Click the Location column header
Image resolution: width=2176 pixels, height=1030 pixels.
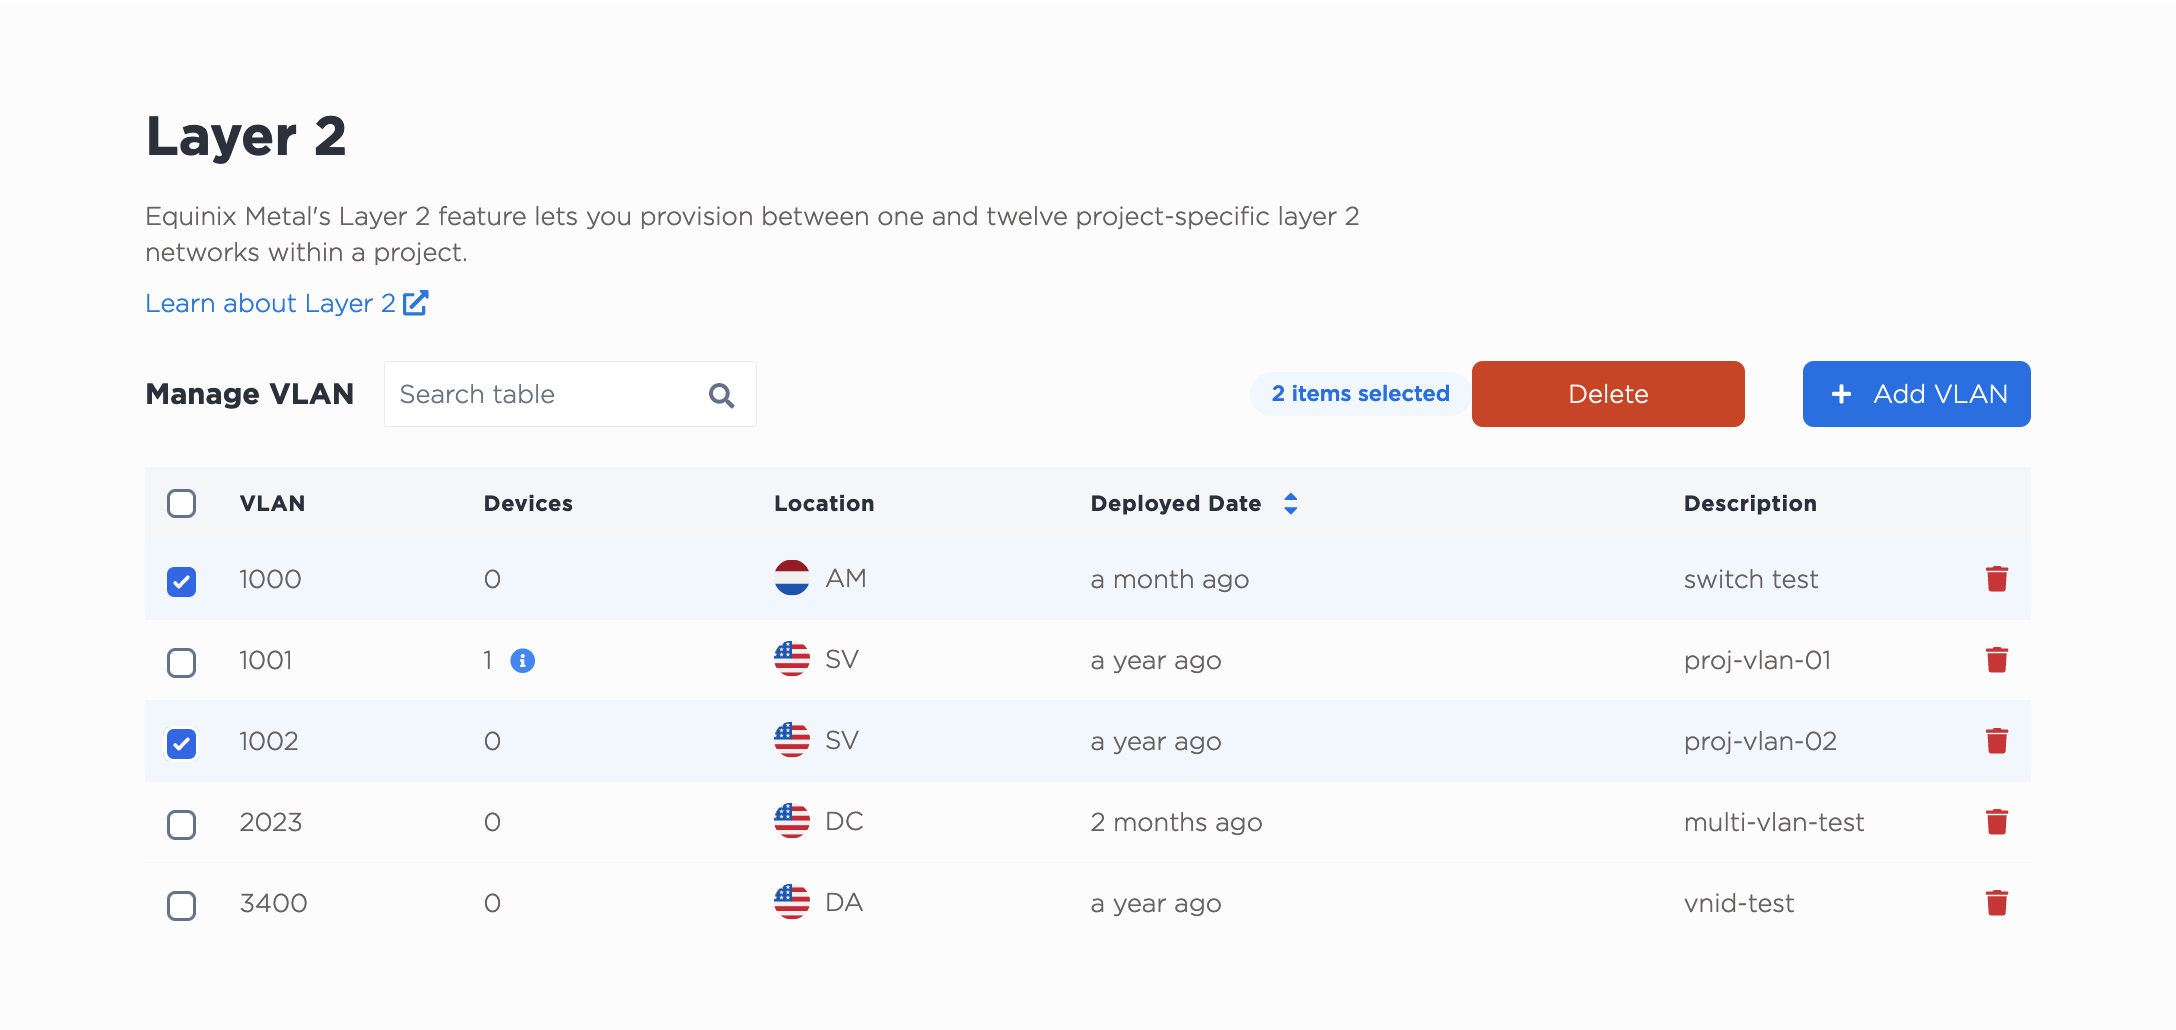[824, 503]
